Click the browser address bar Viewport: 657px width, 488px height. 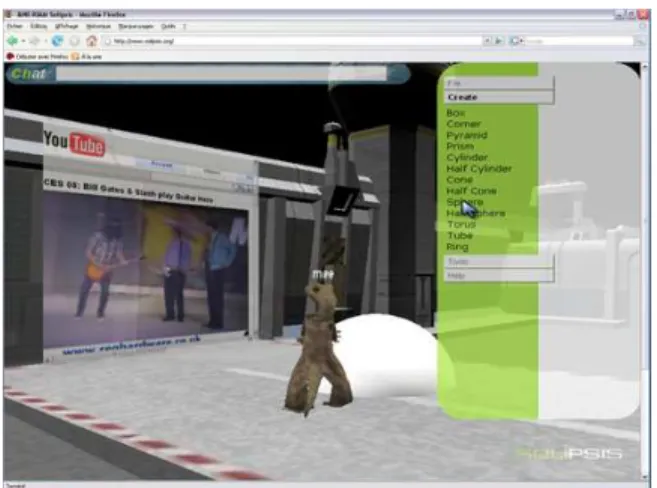(293, 41)
